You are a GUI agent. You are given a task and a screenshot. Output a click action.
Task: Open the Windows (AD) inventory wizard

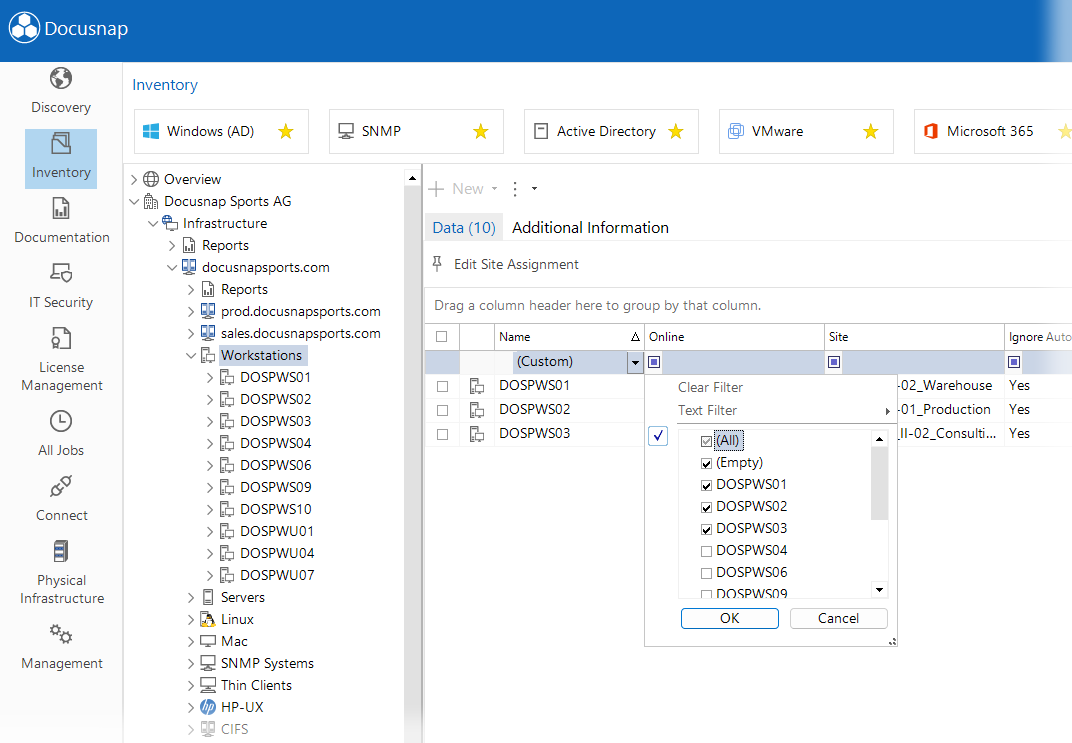(221, 131)
